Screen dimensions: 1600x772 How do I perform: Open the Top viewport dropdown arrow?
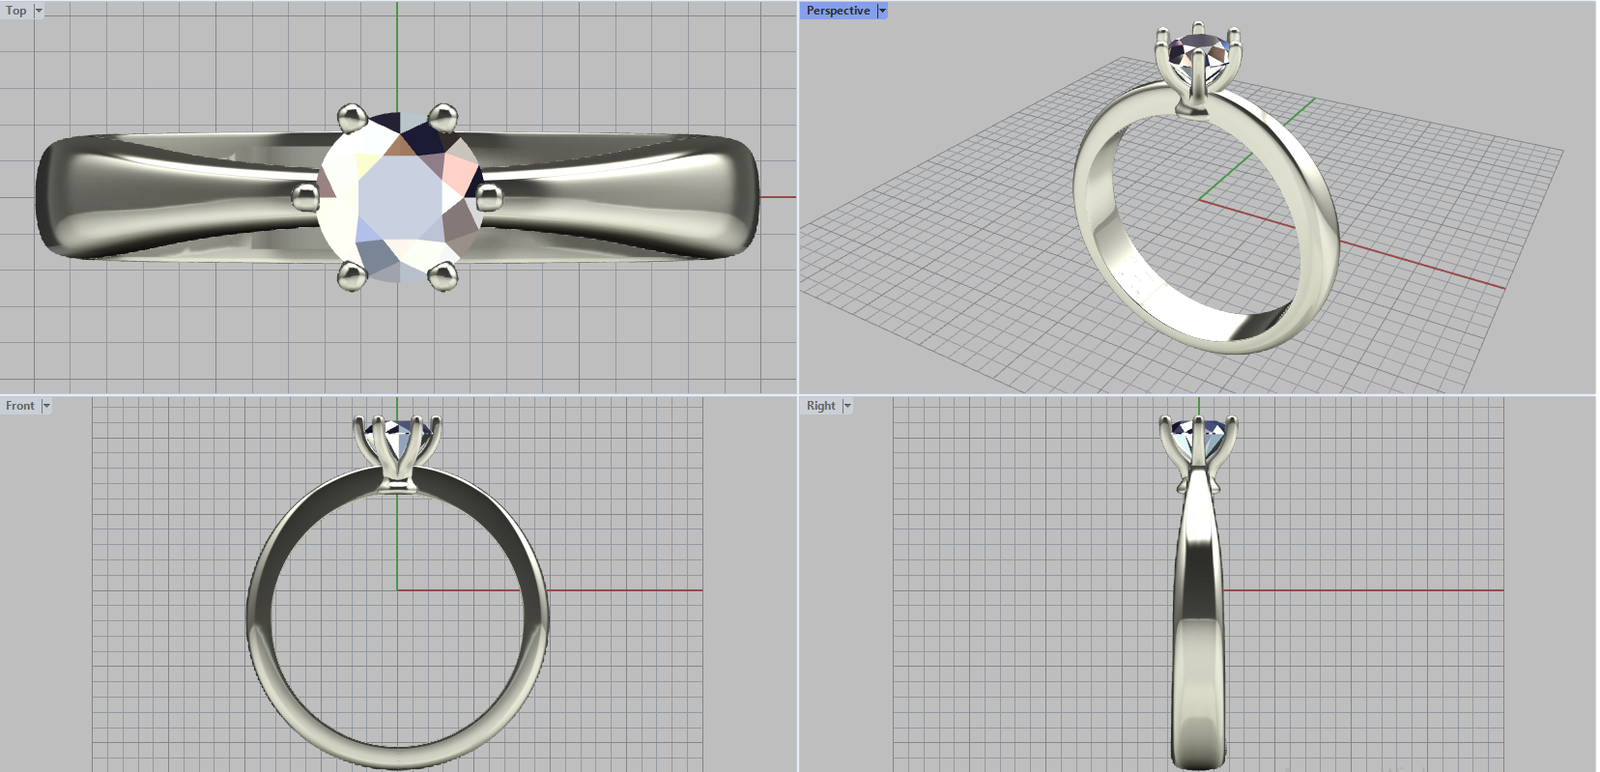39,11
